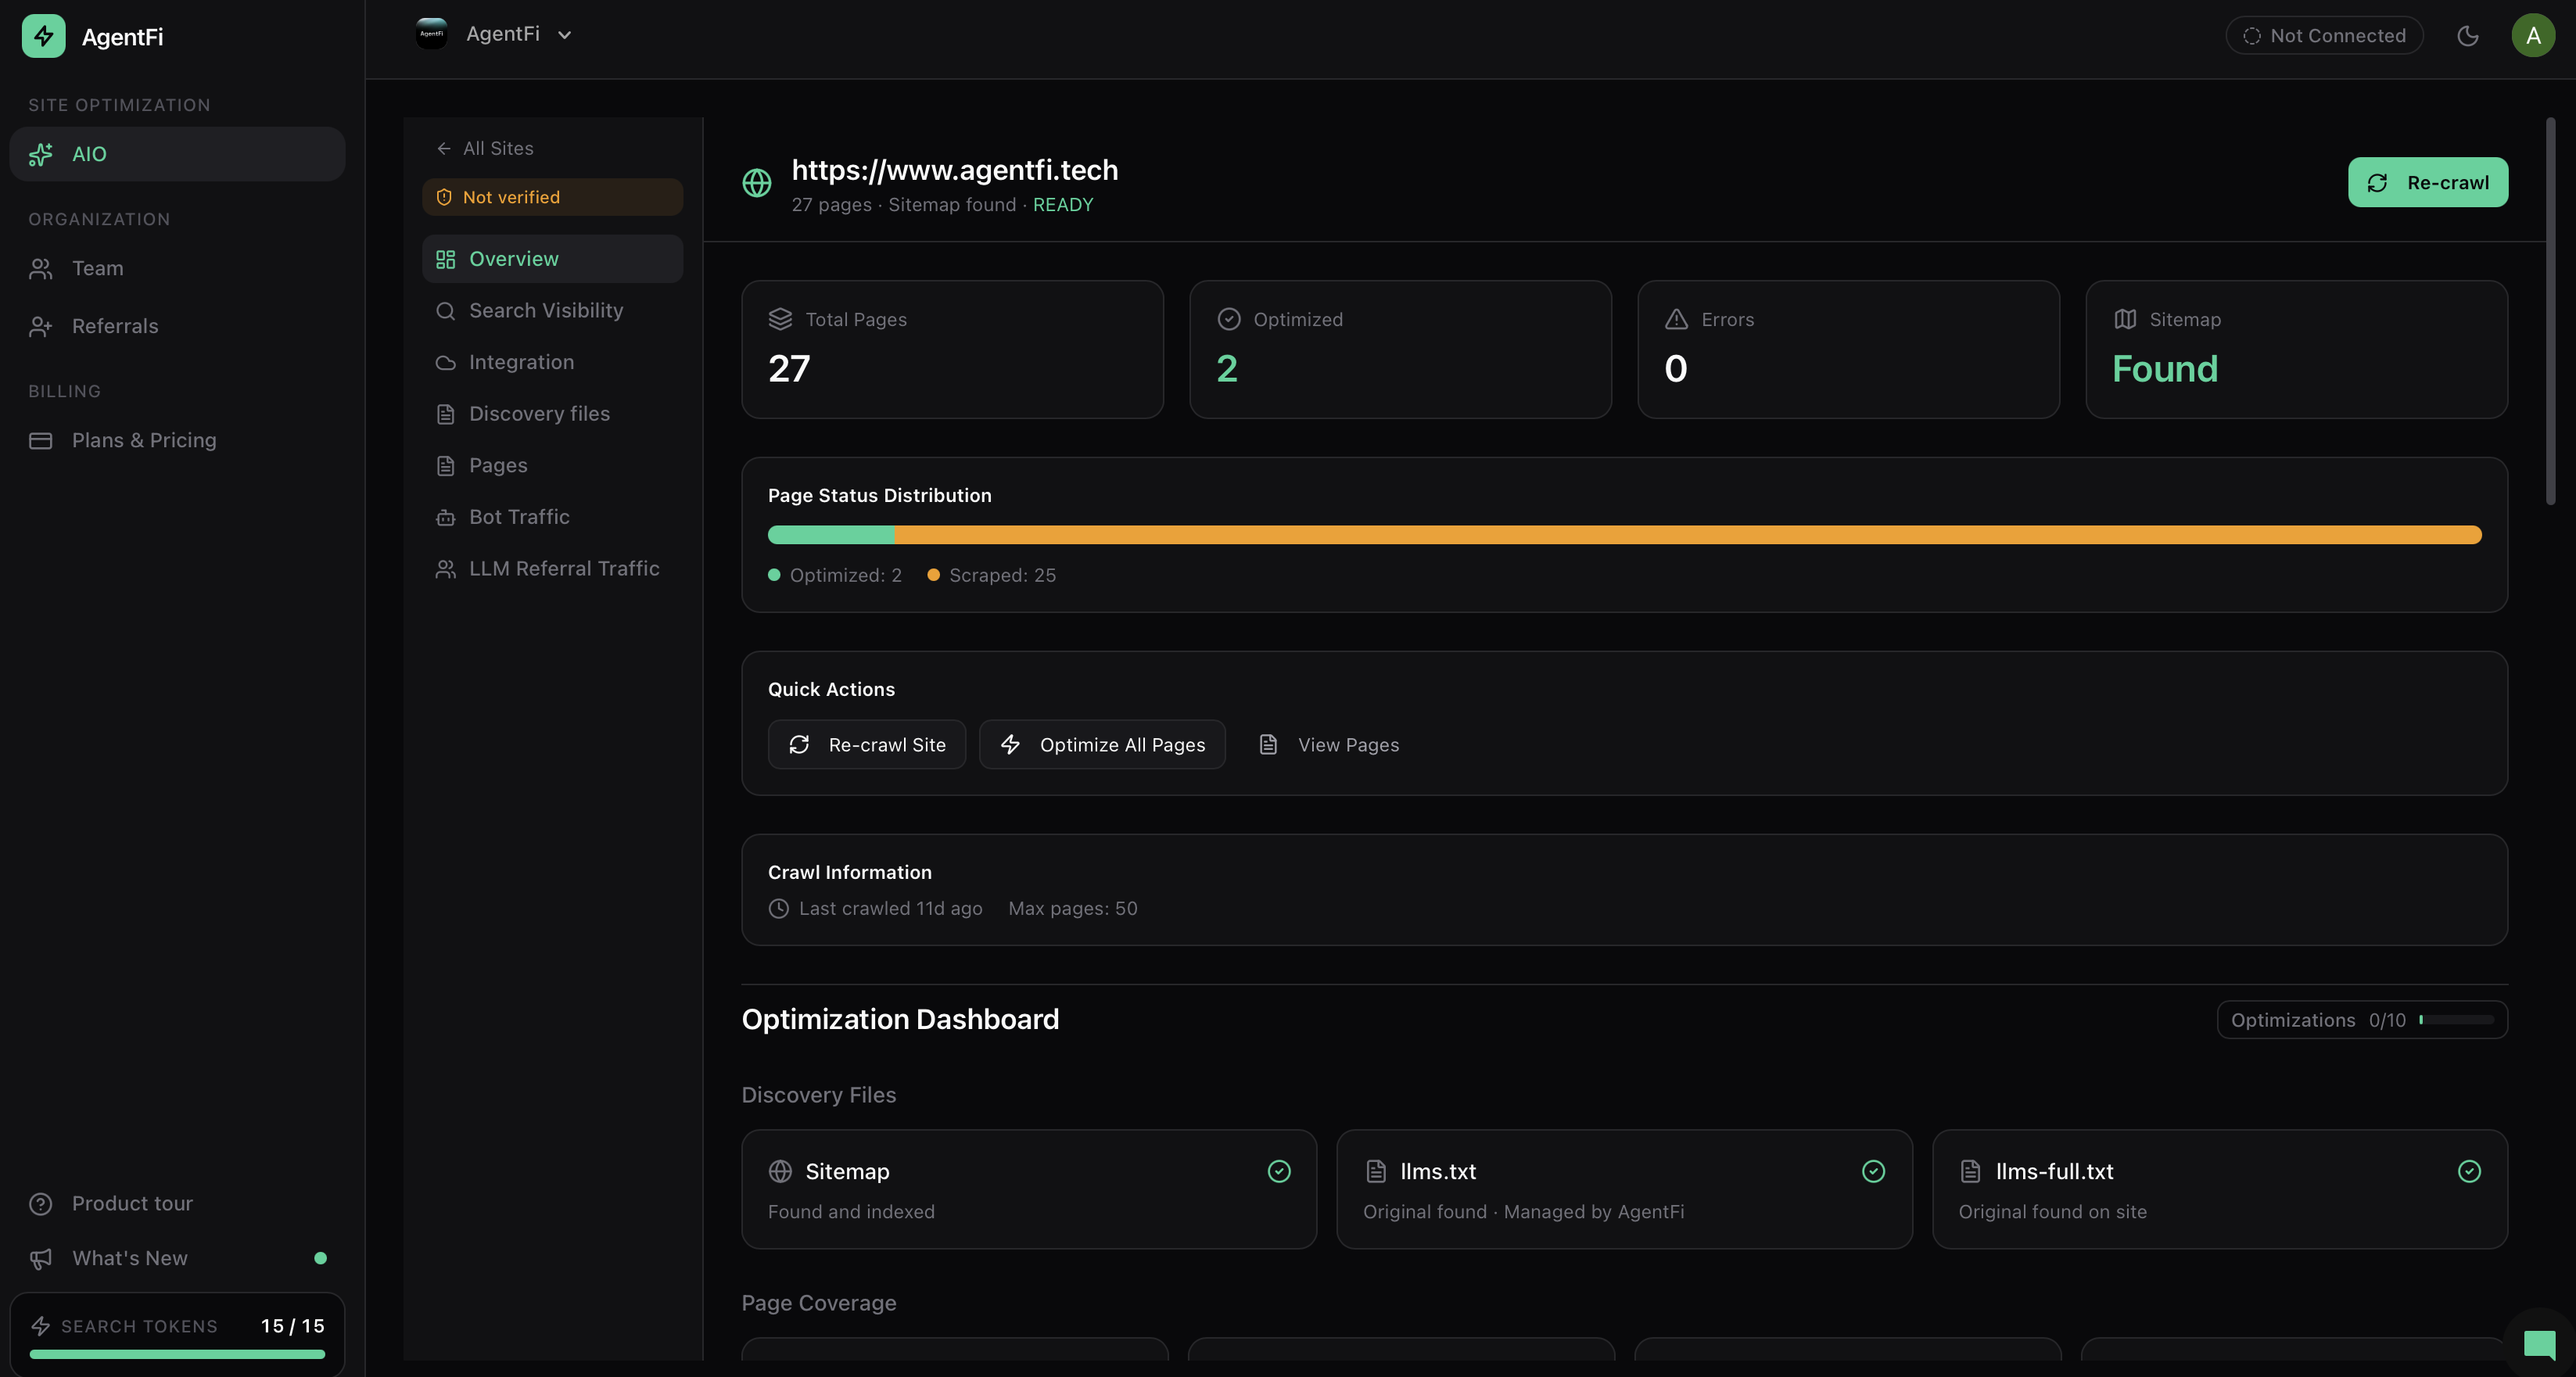Click View Pages quick action
2576x1377 pixels.
pyautogui.click(x=1328, y=745)
